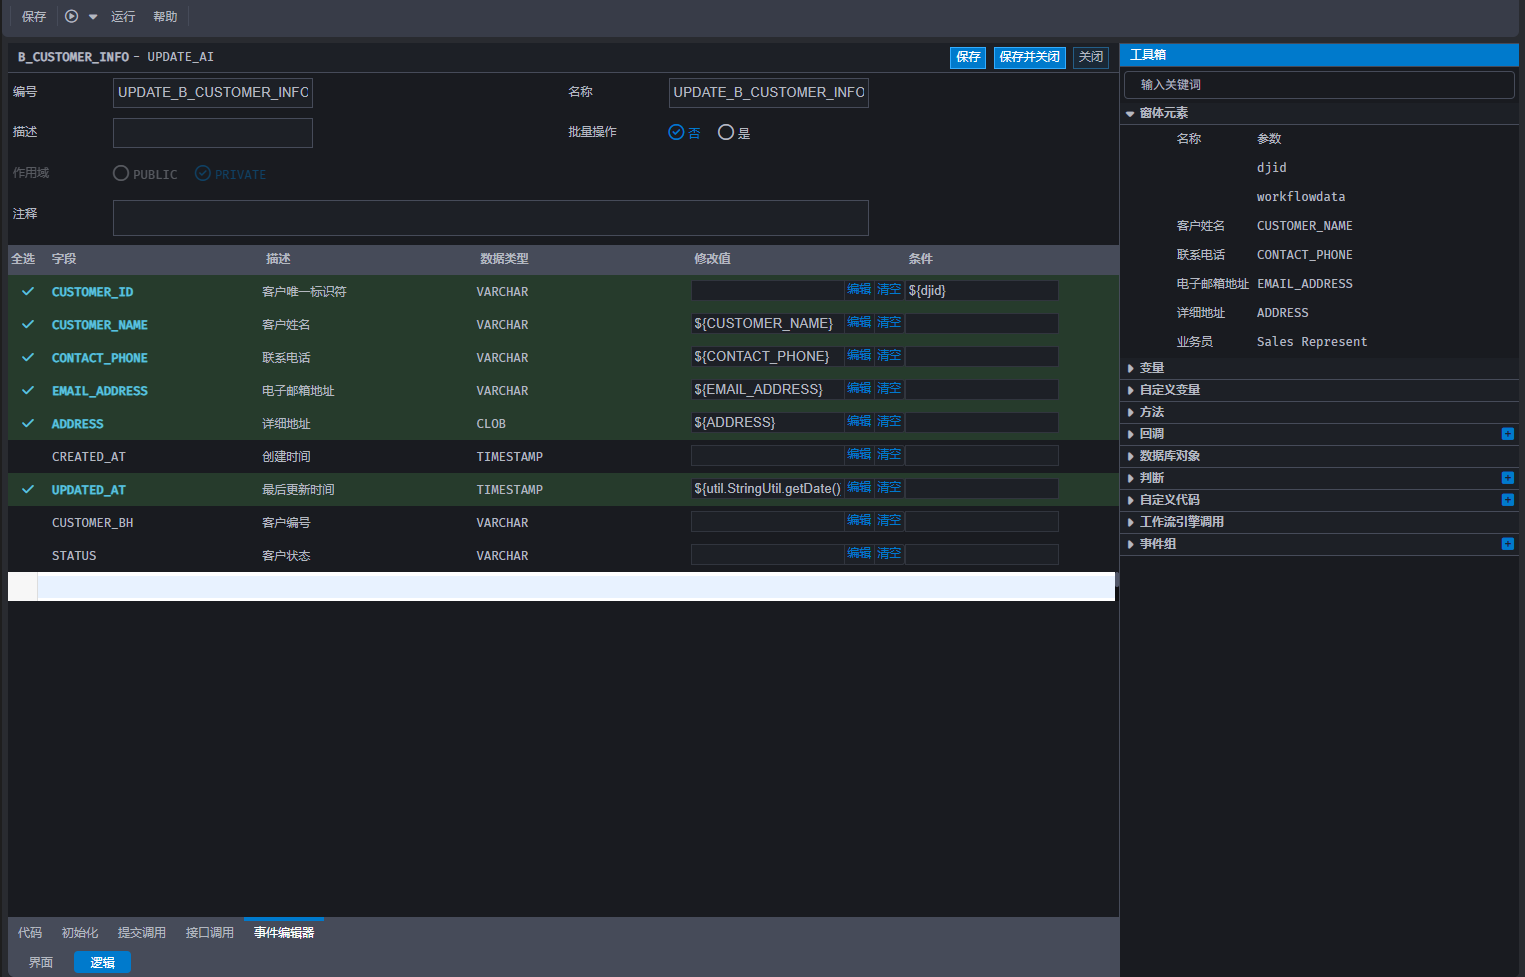Open the dropdown arrow beside the run icon
Image resolution: width=1525 pixels, height=977 pixels.
point(93,17)
